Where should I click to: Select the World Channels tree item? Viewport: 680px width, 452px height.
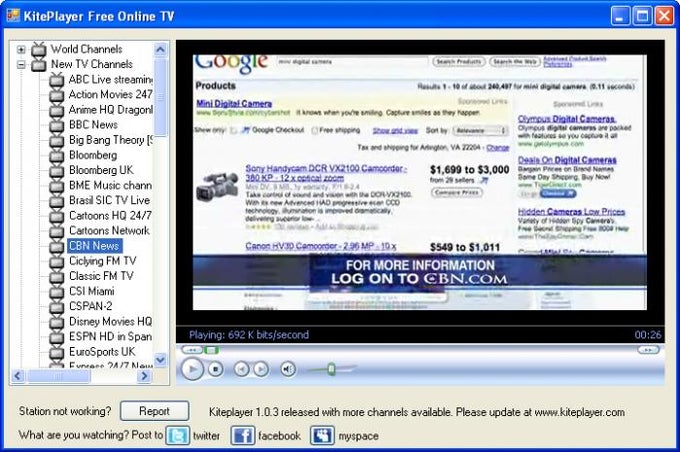[x=86, y=49]
